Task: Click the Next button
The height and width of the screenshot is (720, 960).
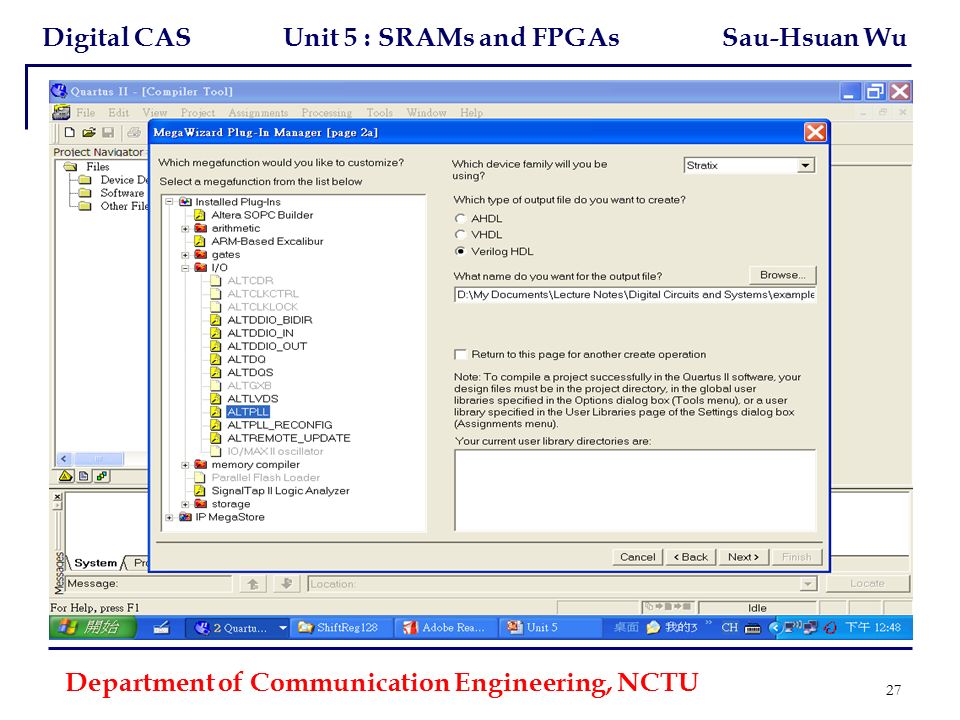Action: point(743,557)
